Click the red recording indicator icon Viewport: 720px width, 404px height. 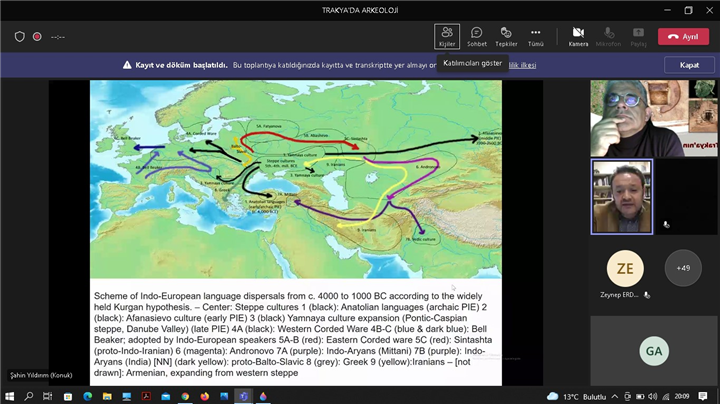coord(37,37)
